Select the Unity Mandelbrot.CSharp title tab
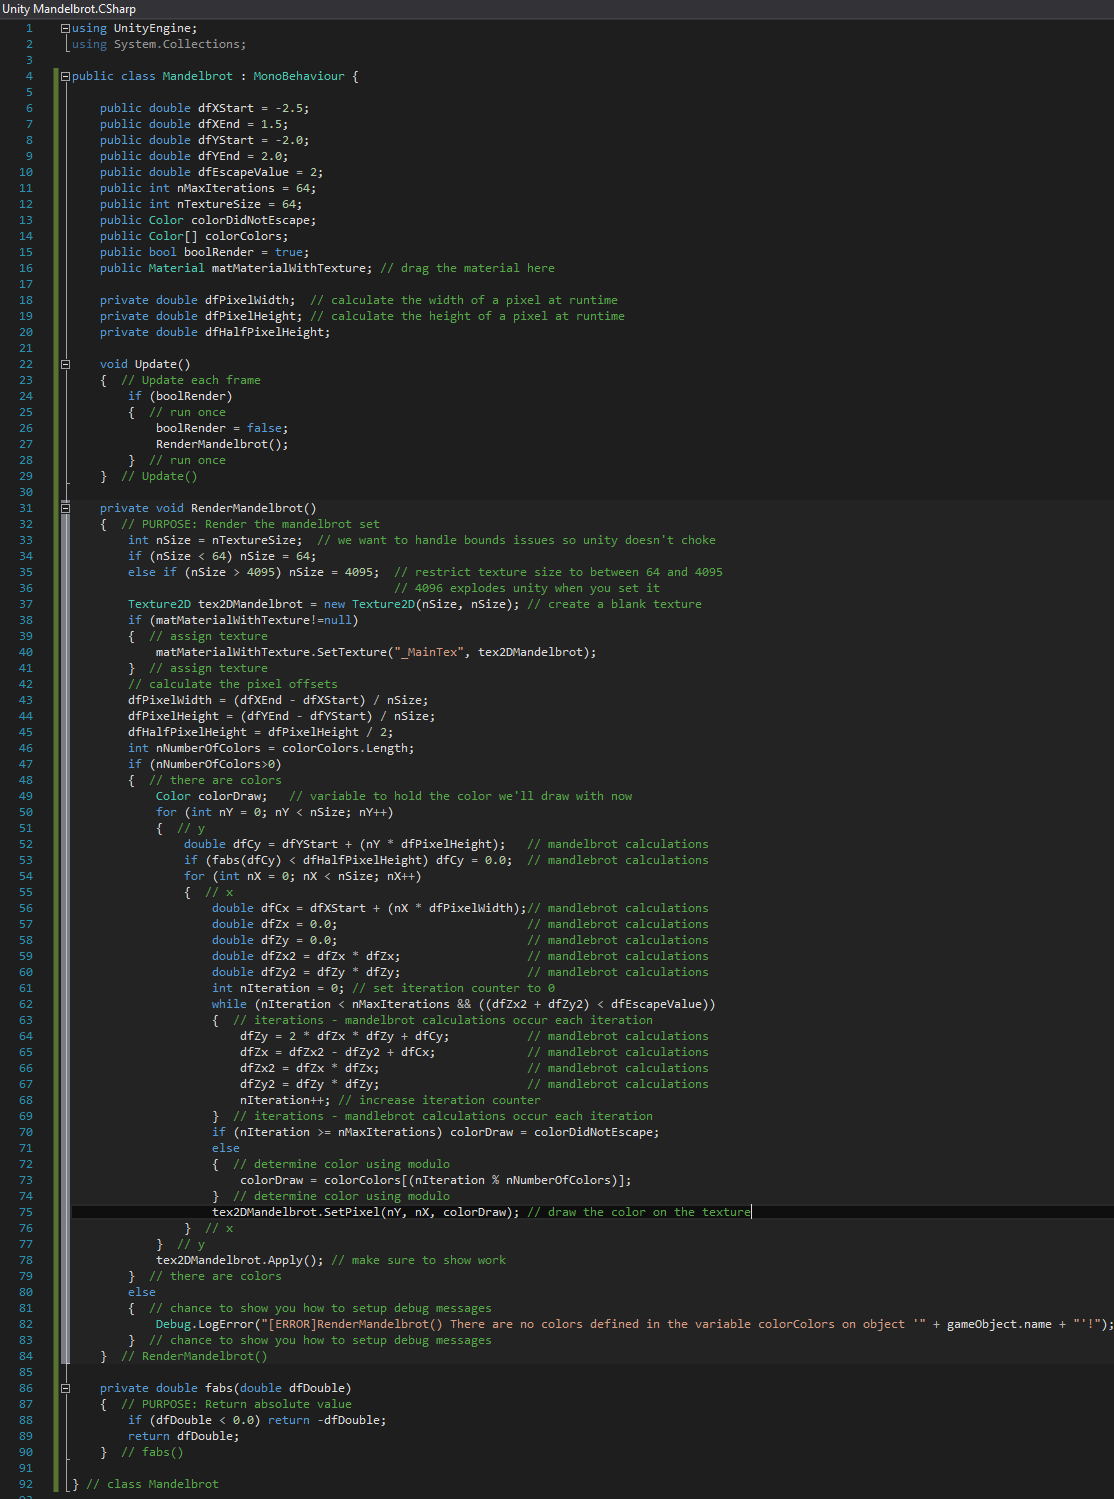 click(x=69, y=9)
